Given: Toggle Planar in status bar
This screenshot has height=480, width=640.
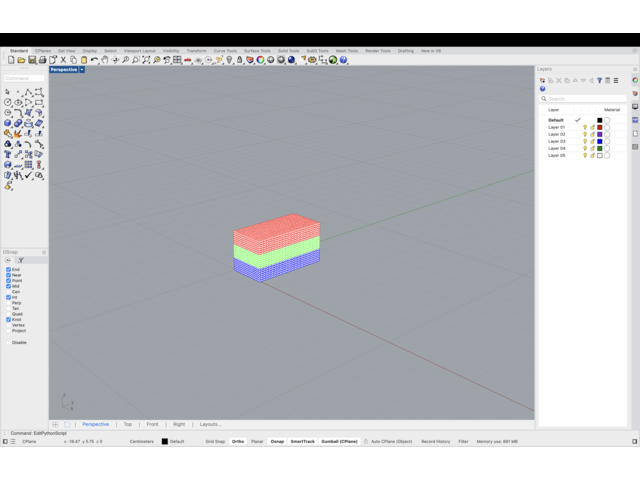Looking at the screenshot, I should 257,442.
